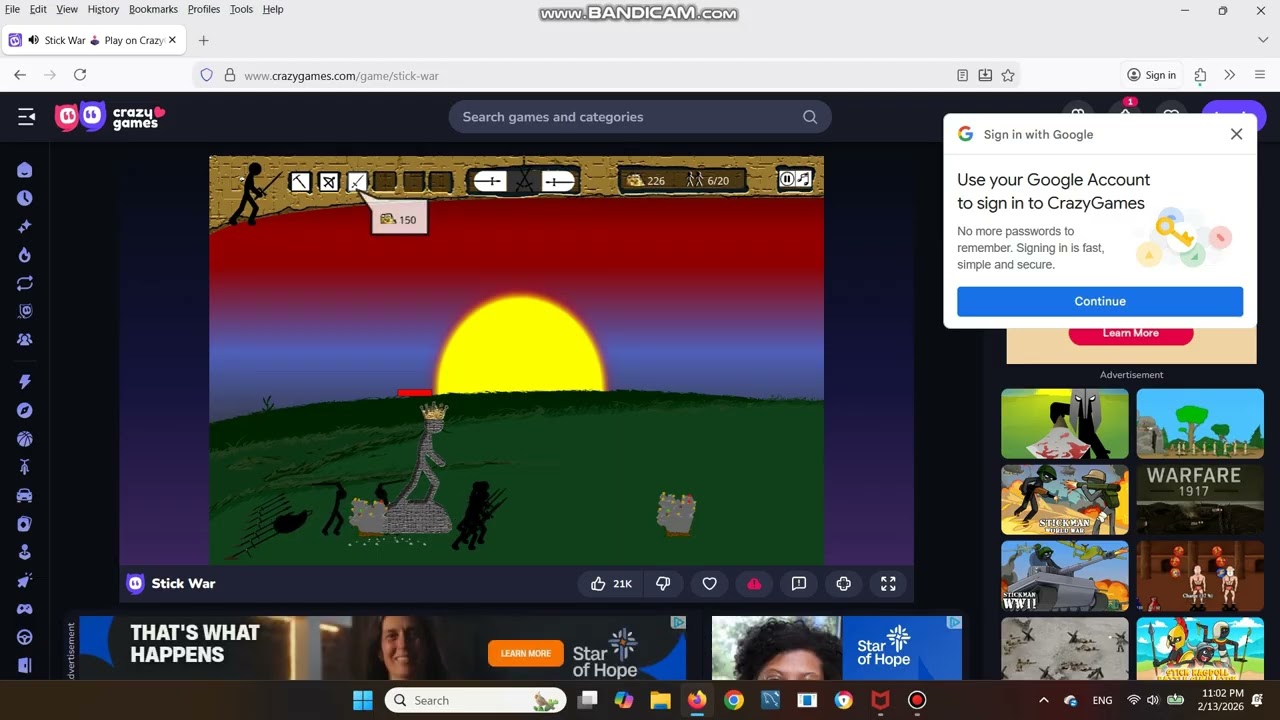This screenshot has width=1280, height=720.
Task: Open sidebar Driving steering wheel icon
Action: point(25,637)
